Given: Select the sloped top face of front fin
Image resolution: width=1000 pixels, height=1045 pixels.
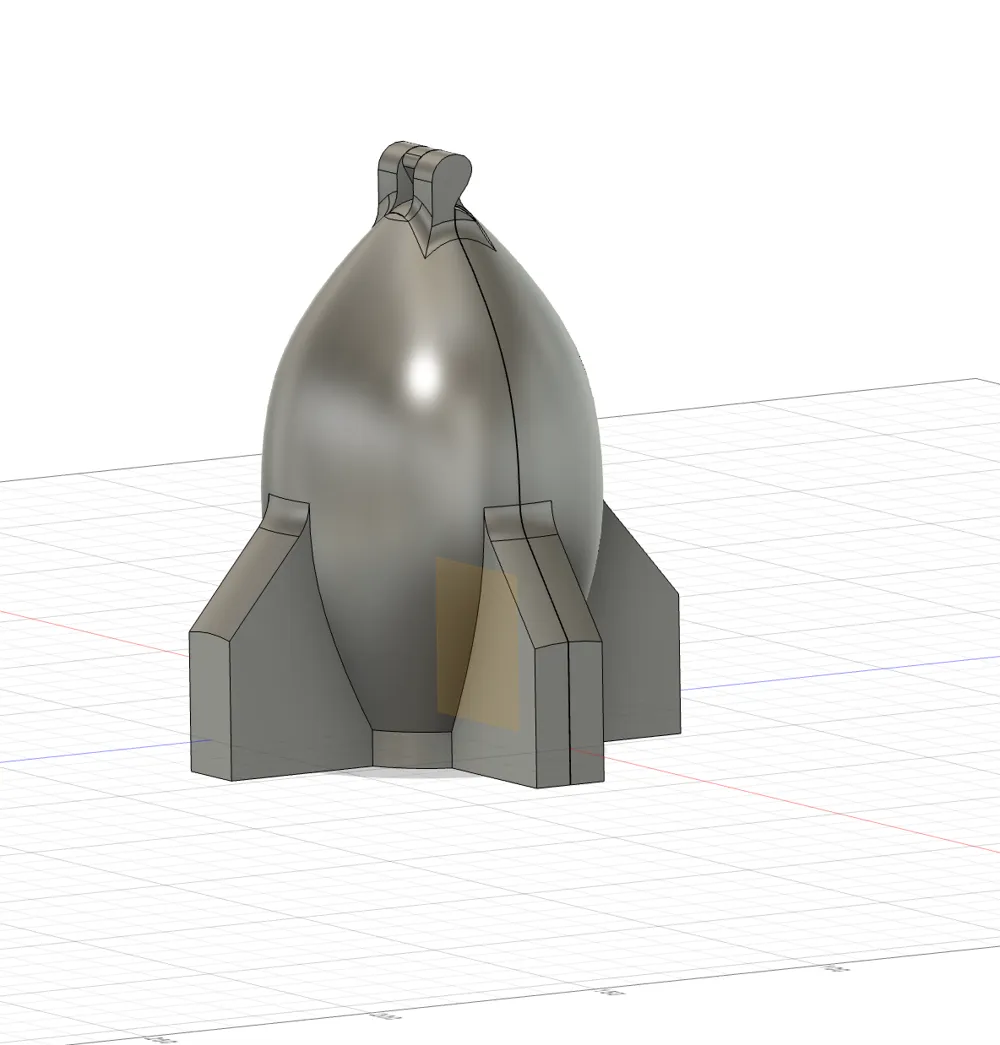Looking at the screenshot, I should 542,586.
